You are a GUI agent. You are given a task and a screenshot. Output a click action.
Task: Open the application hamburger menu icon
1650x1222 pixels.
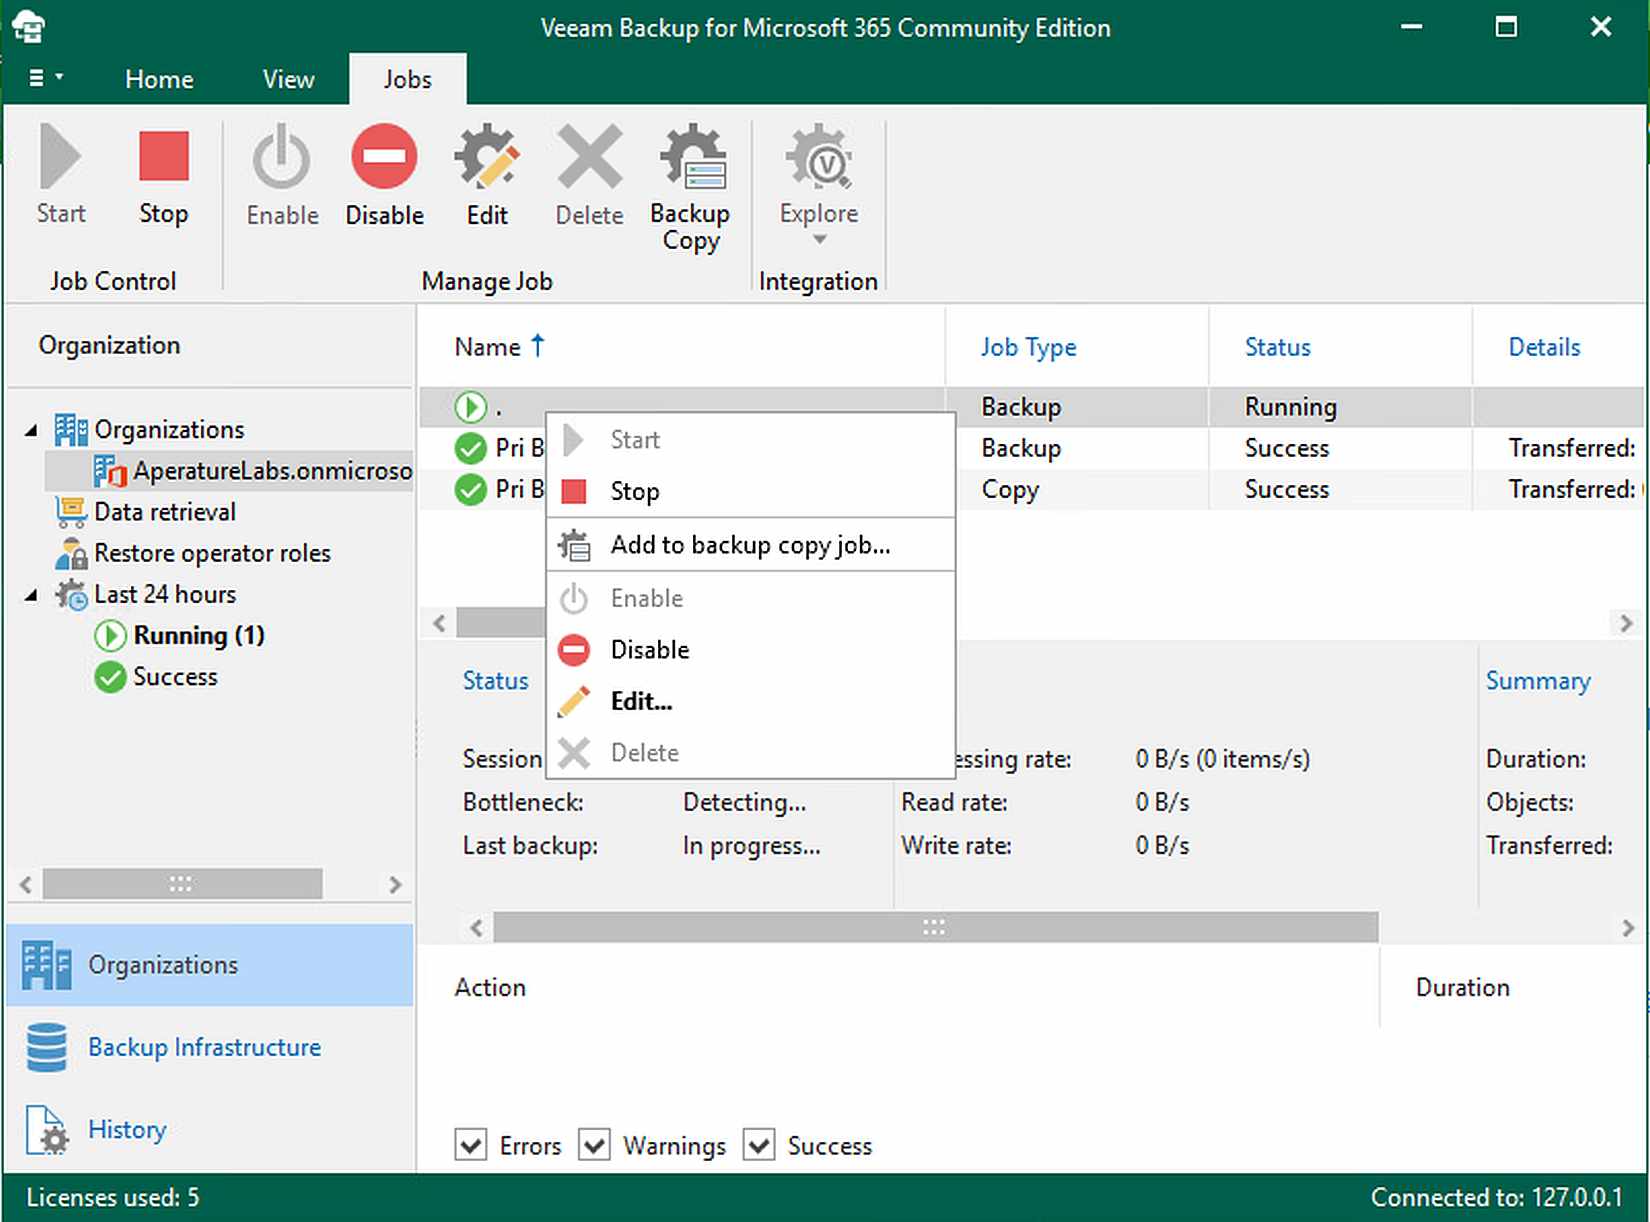(x=37, y=78)
